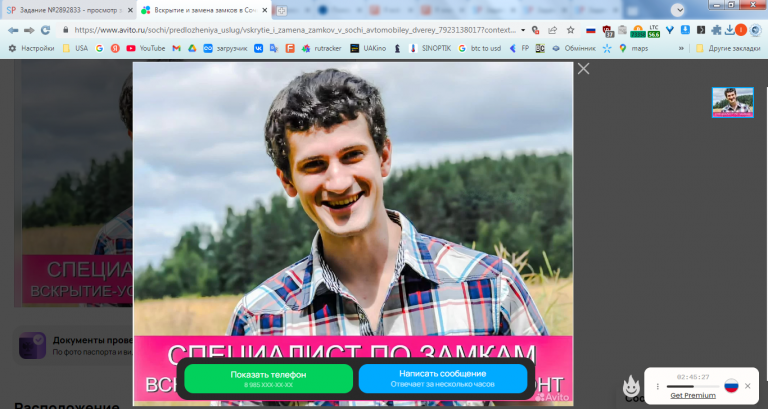Viewport: 768px width, 409px height.
Task: Open the YouTube bookmark
Action: (145, 48)
